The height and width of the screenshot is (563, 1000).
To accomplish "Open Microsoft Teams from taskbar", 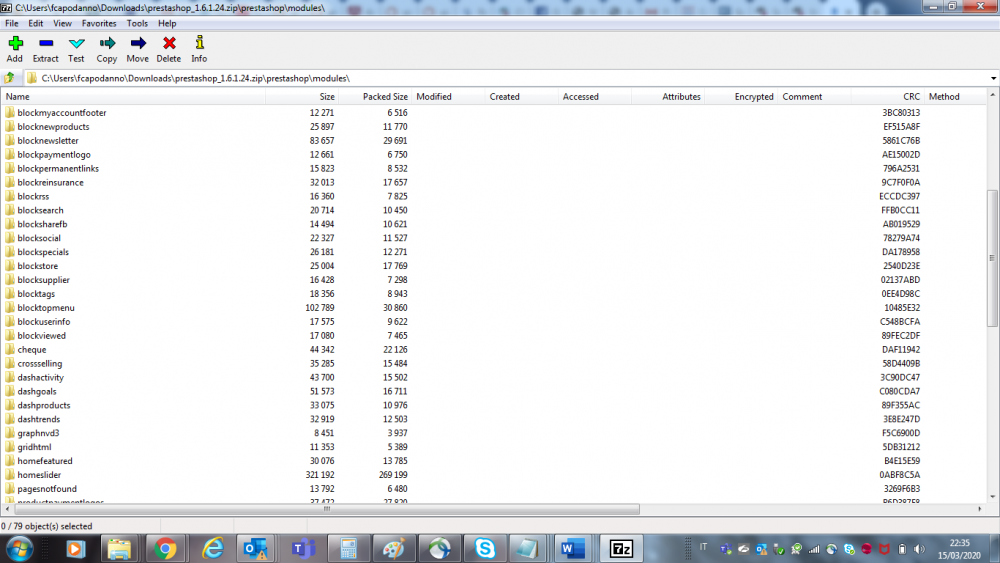I will [x=302, y=549].
